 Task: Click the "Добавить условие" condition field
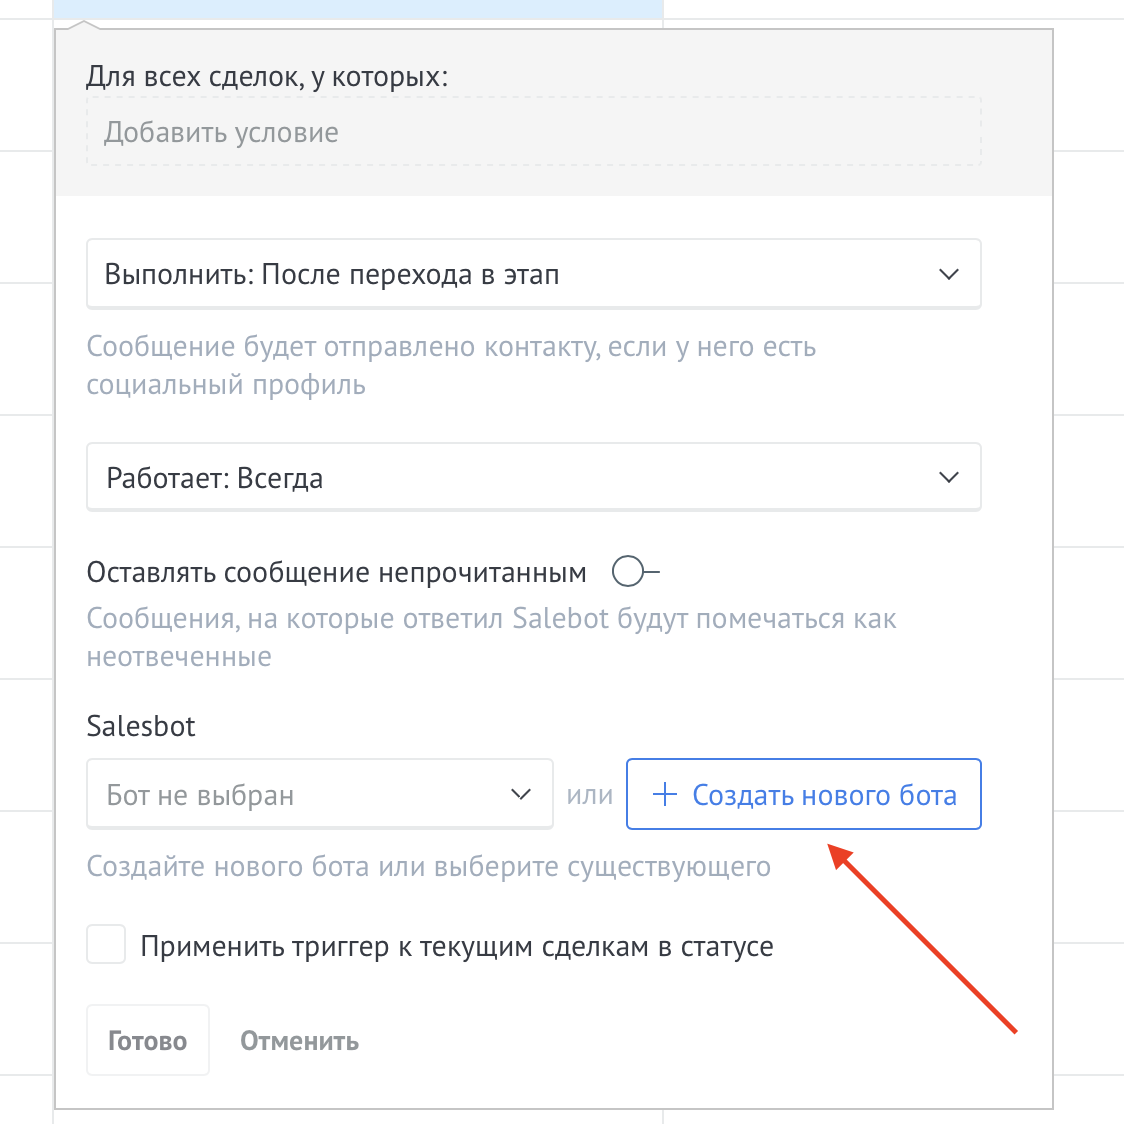pyautogui.click(x=533, y=132)
